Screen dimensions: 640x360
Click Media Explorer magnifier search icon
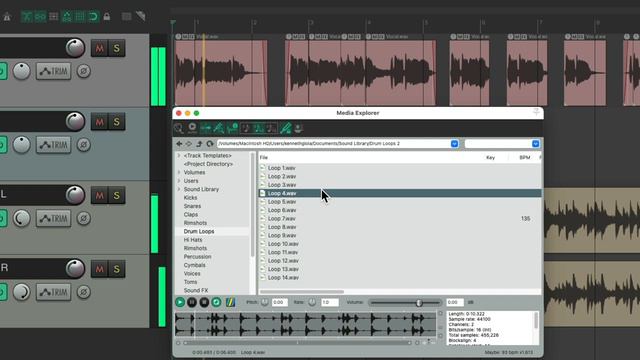179,128
